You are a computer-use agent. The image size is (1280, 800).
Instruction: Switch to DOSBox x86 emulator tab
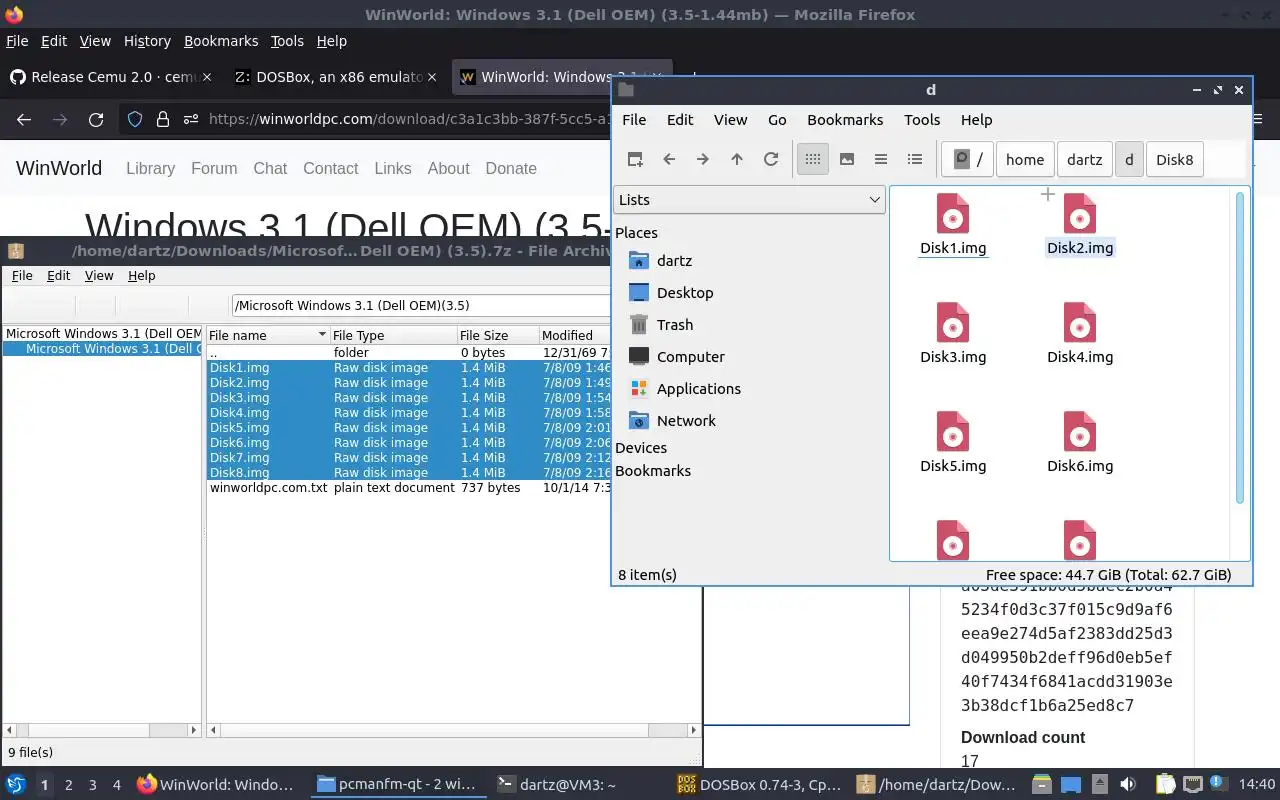(328, 77)
